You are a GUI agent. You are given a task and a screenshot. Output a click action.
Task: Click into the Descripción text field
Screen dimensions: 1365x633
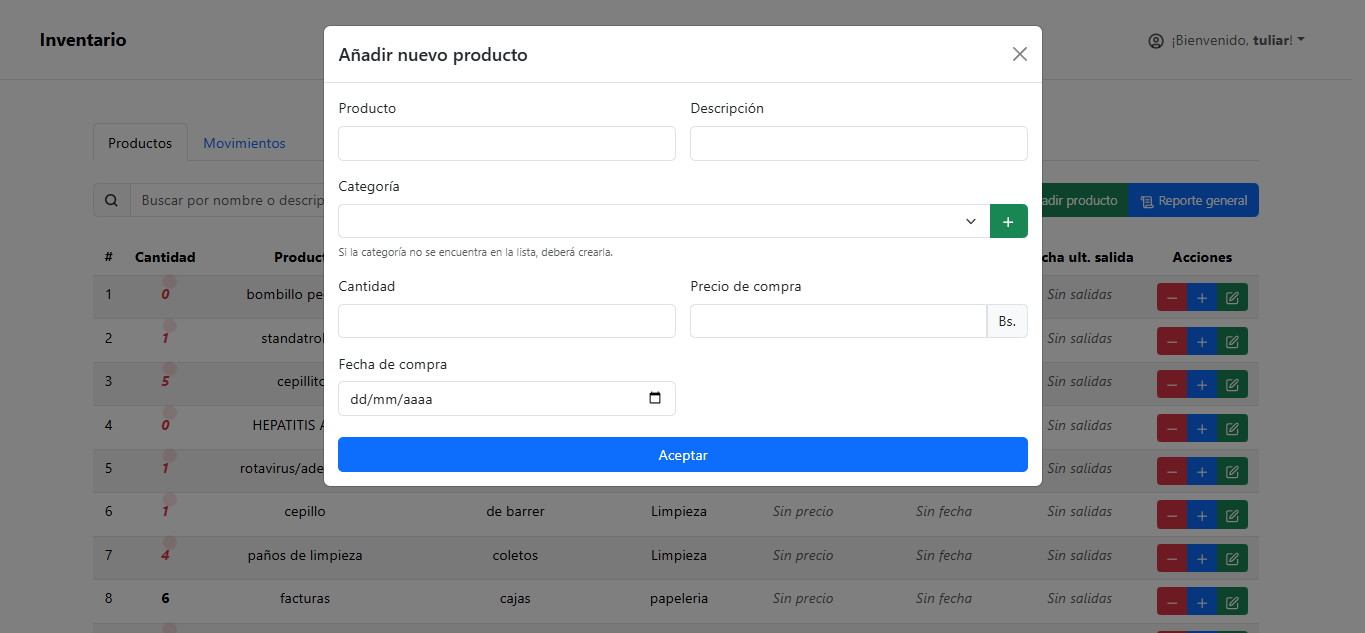(x=858, y=143)
